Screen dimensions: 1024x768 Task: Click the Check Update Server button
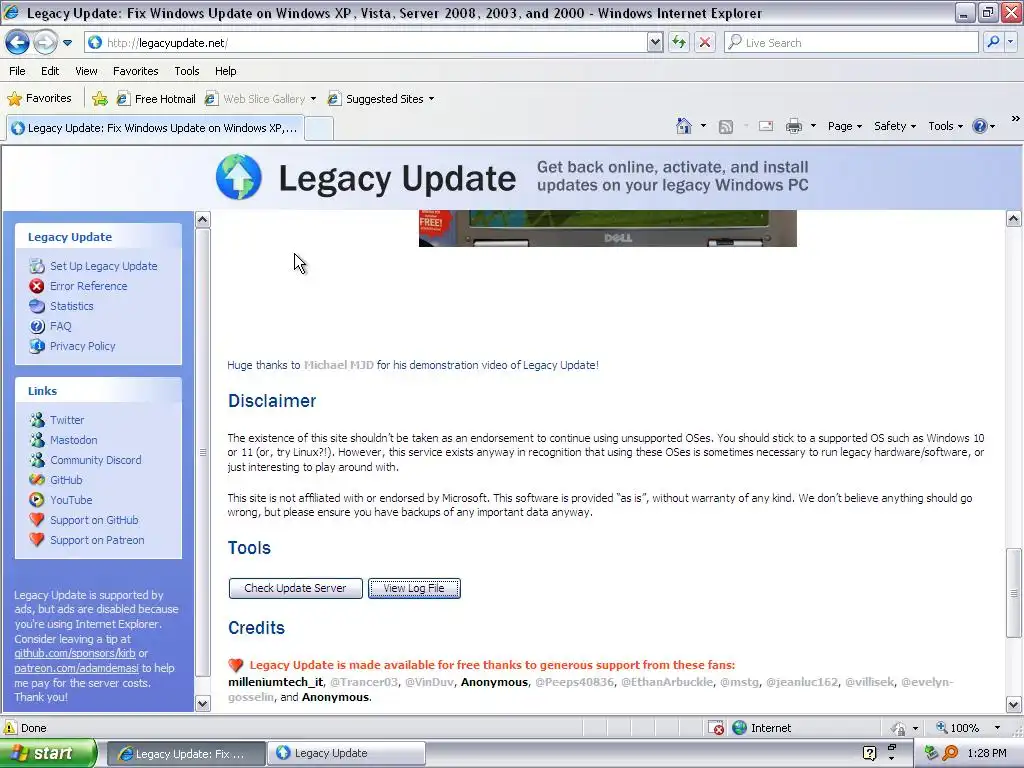295,588
